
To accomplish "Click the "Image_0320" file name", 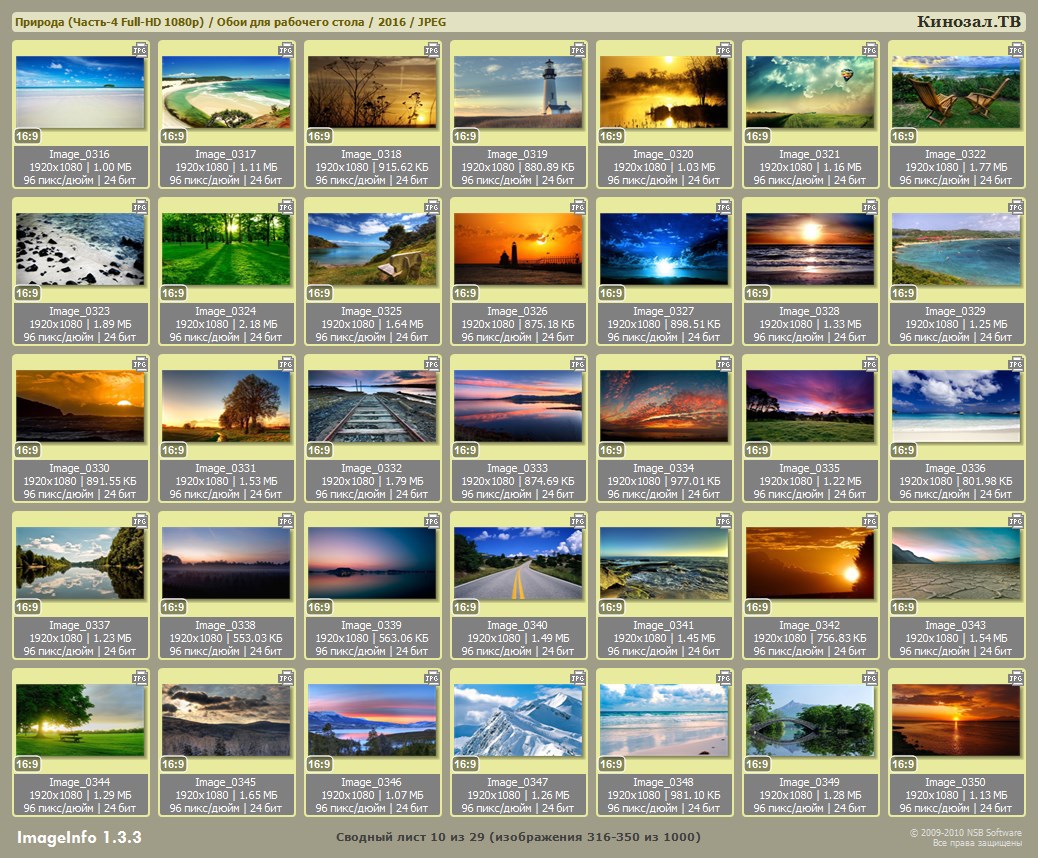I will click(x=663, y=154).
